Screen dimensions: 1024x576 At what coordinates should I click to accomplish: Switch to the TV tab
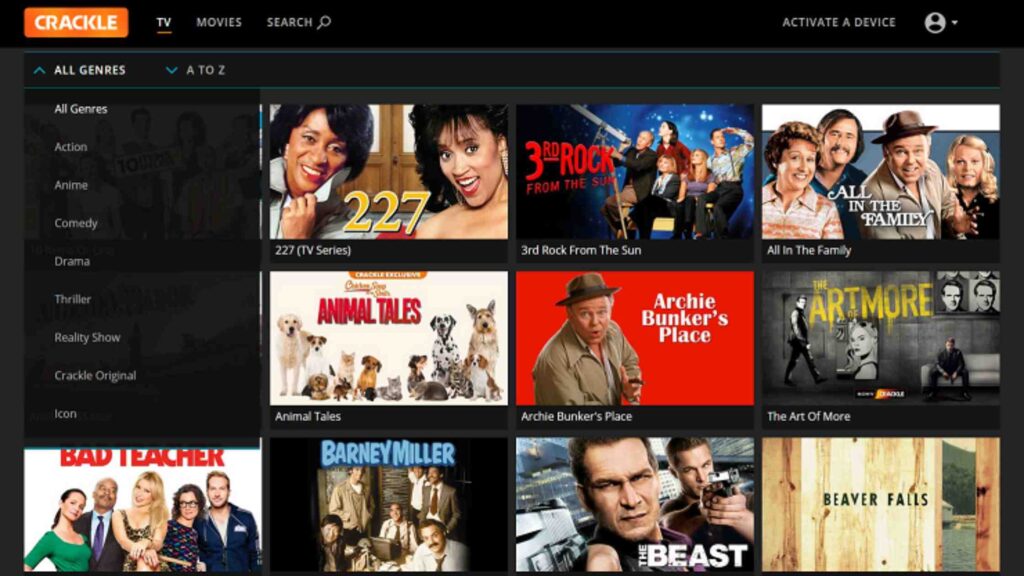click(164, 22)
